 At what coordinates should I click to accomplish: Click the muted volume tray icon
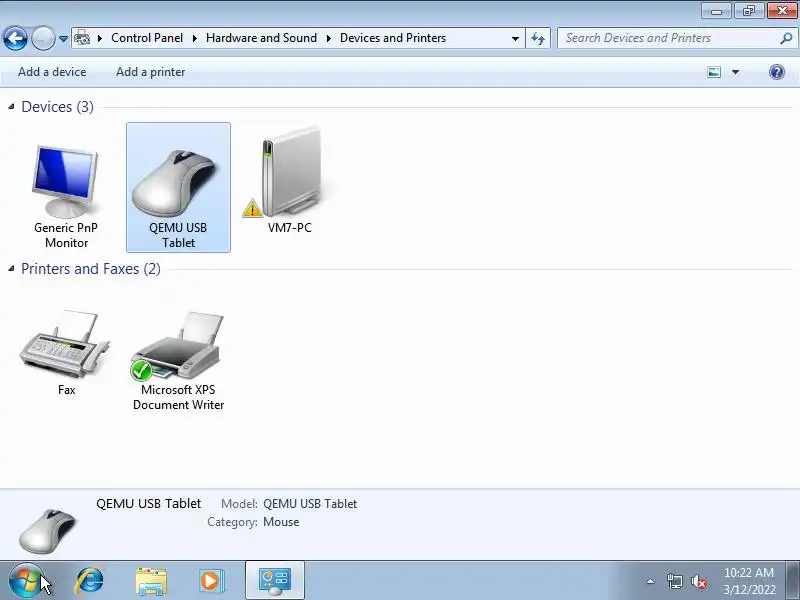pyautogui.click(x=698, y=581)
